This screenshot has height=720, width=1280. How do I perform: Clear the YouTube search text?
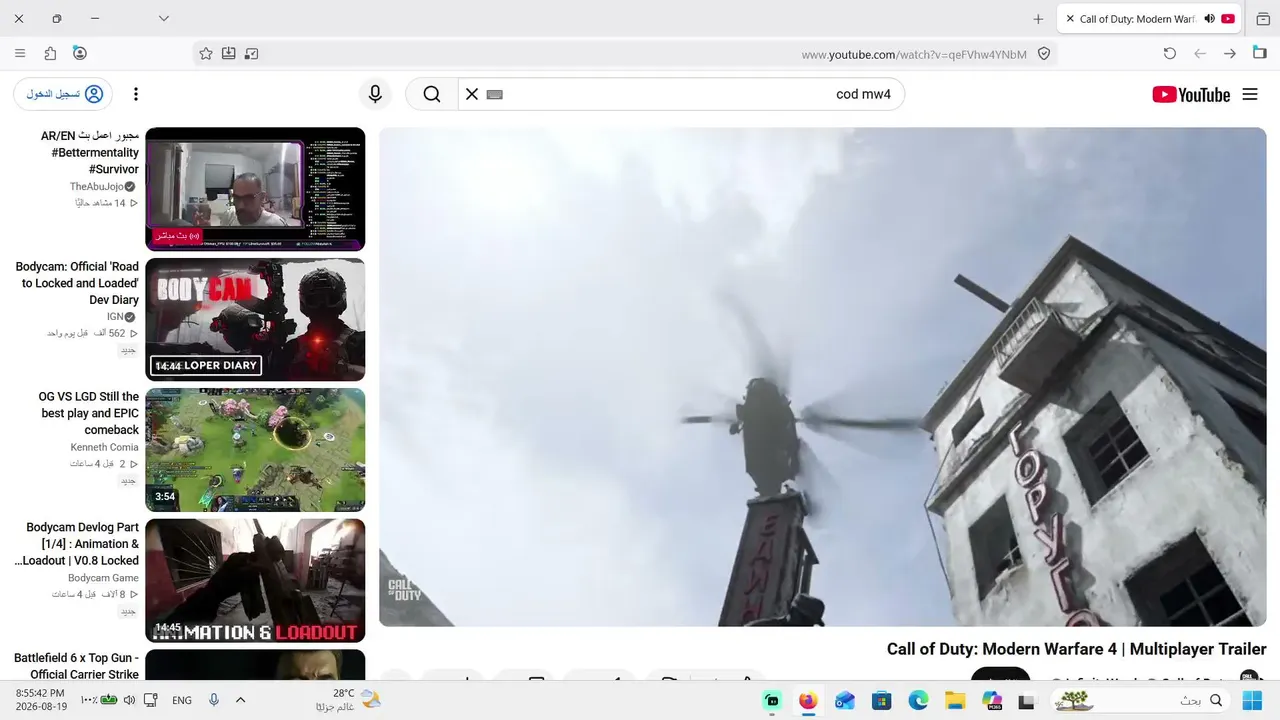tap(472, 94)
